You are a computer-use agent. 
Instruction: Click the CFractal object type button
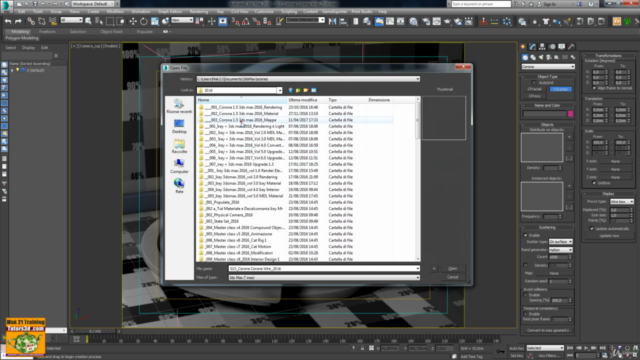click(534, 89)
